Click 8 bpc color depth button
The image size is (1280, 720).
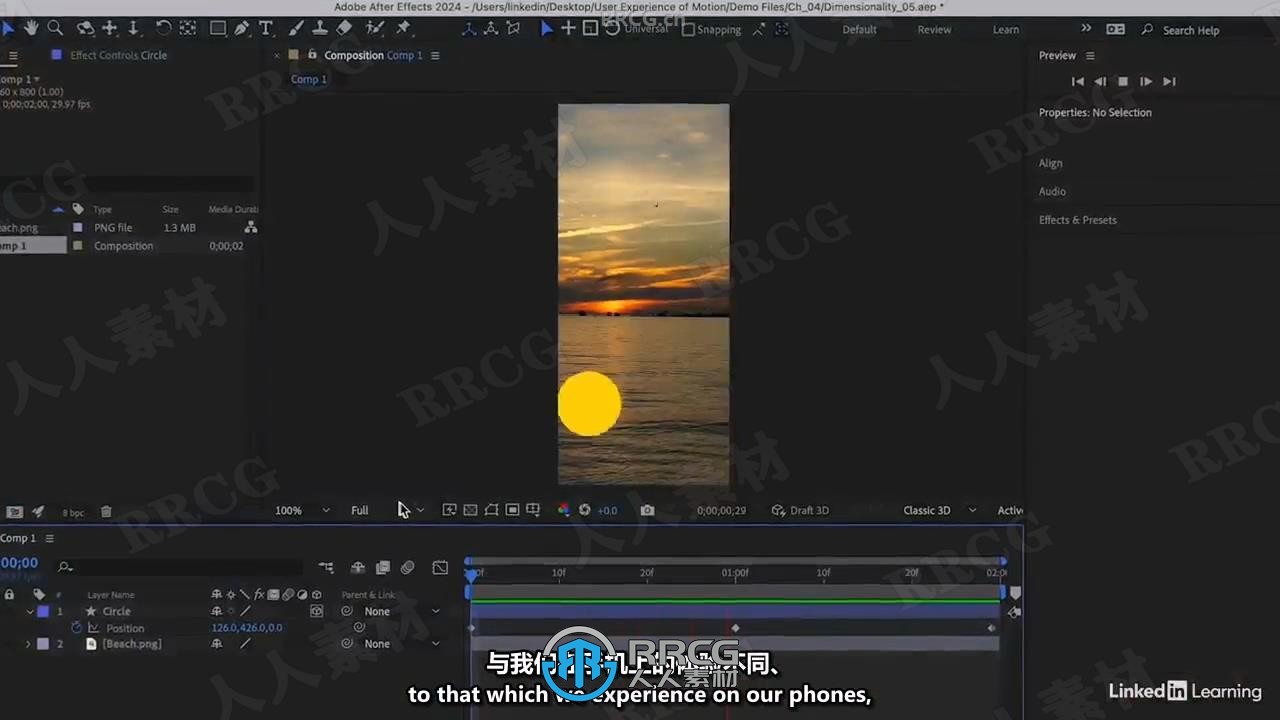pos(73,512)
